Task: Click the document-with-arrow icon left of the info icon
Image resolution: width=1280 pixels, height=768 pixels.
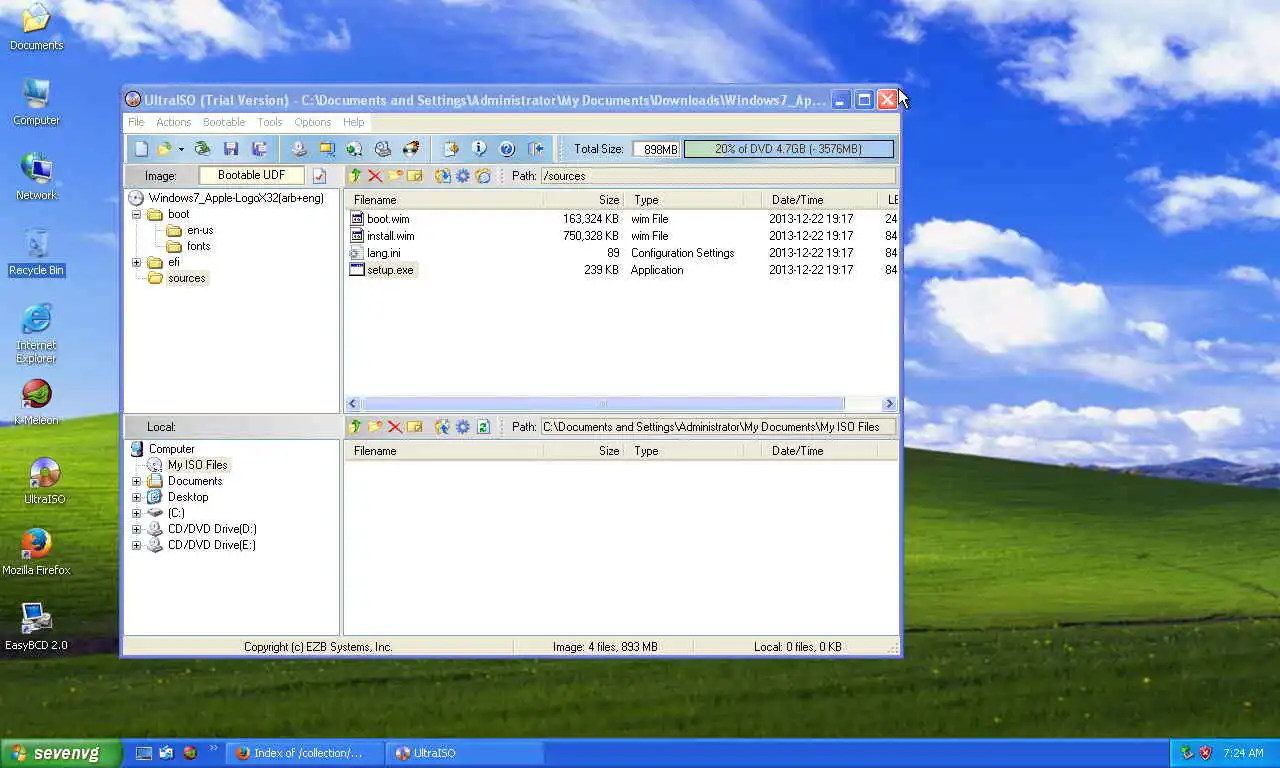Action: point(451,149)
